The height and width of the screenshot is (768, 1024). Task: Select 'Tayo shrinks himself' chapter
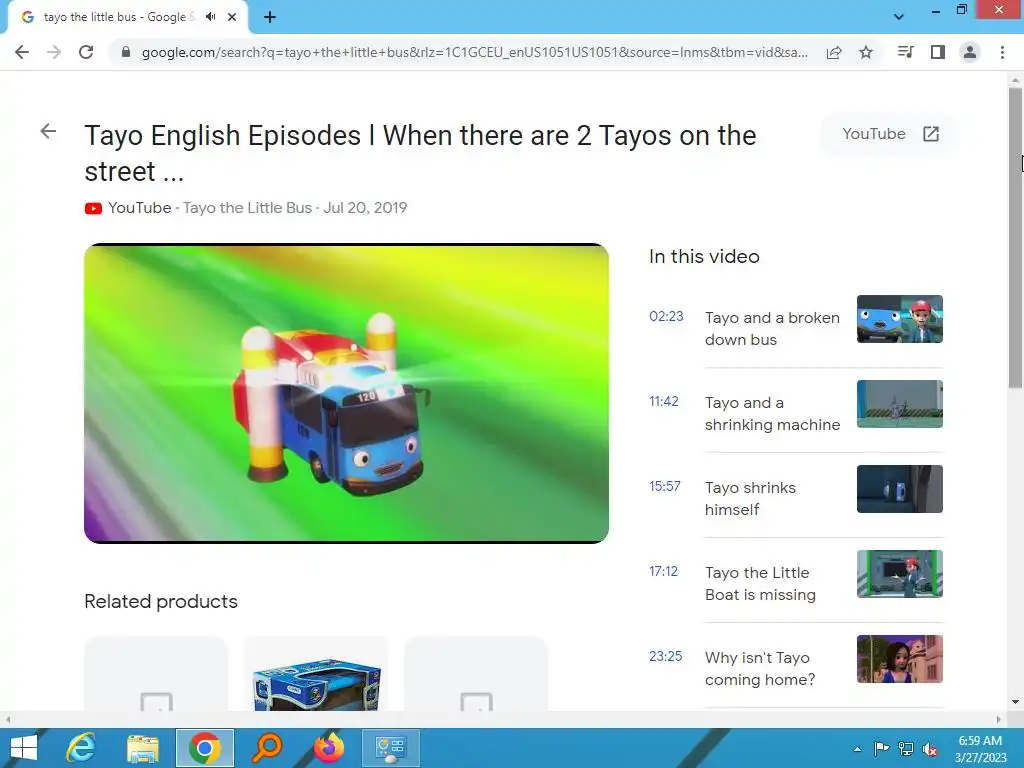point(750,498)
